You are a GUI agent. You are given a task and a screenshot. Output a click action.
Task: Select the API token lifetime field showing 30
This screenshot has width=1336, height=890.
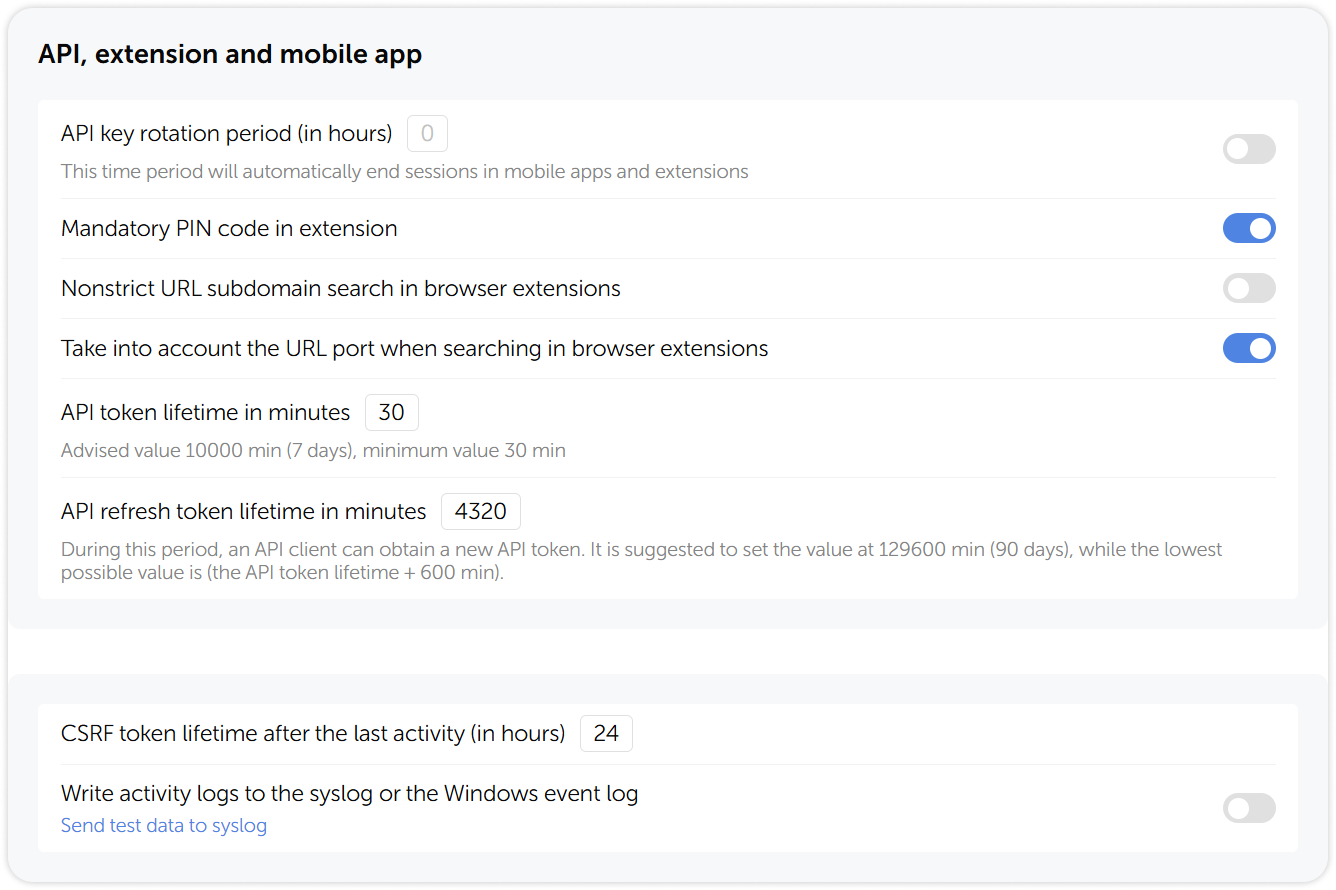(391, 412)
